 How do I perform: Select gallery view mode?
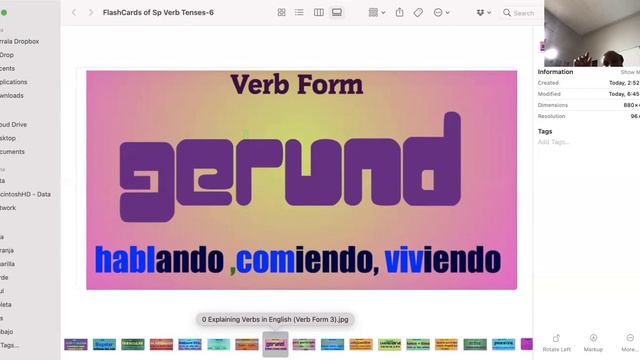pos(337,13)
